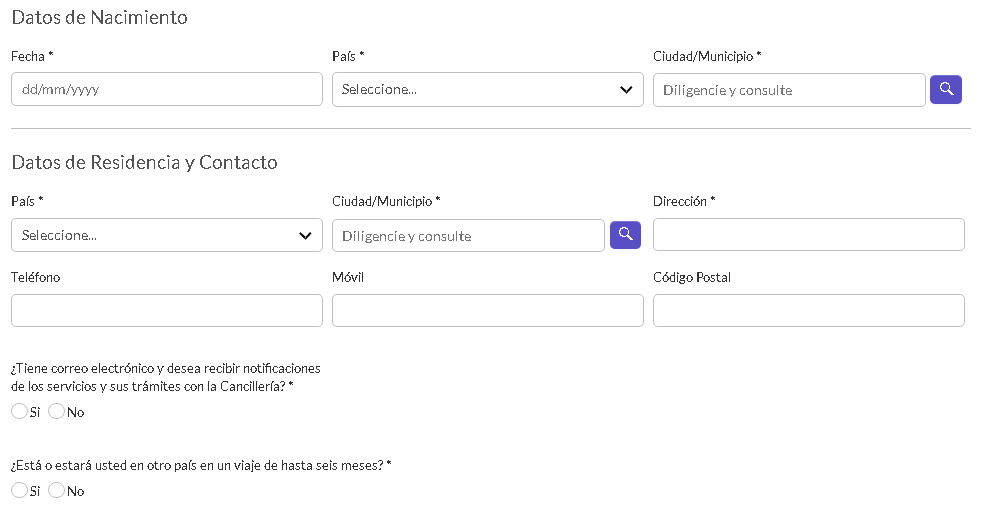The width and height of the screenshot is (994, 505).
Task: Click the Teléfono label
Action: pyautogui.click(x=36, y=277)
